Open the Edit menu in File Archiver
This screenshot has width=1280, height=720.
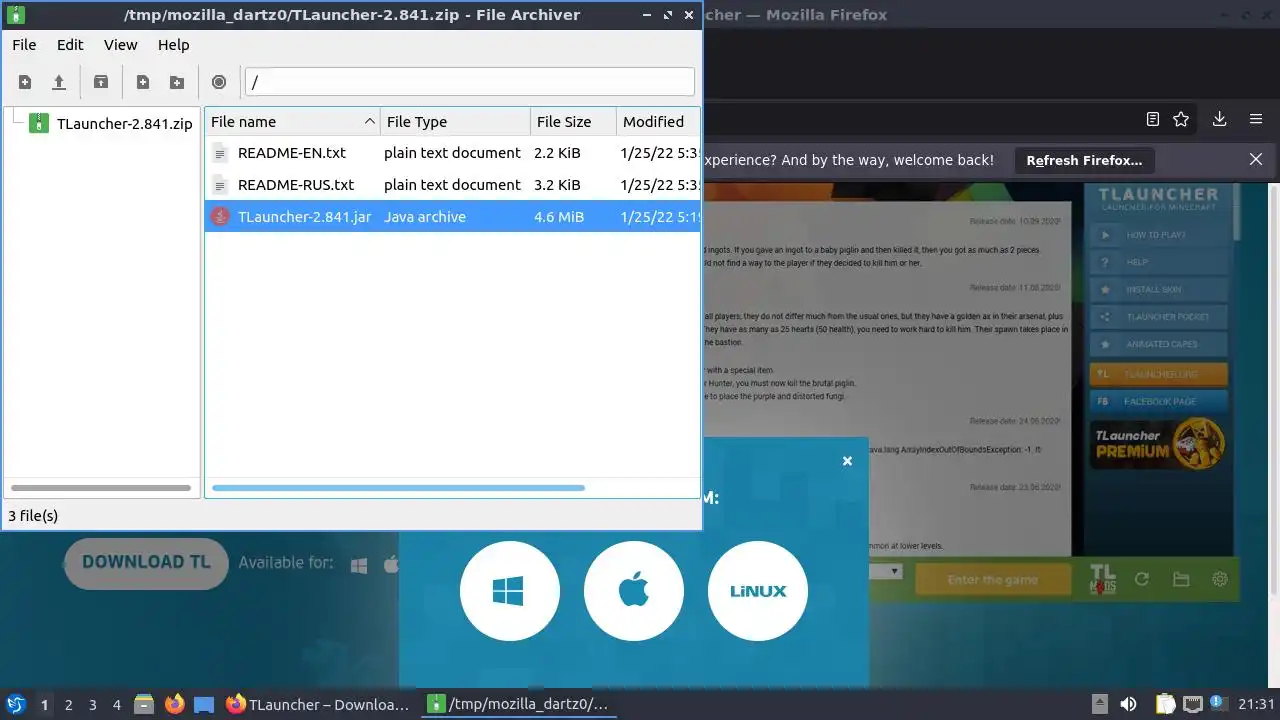pyautogui.click(x=70, y=45)
